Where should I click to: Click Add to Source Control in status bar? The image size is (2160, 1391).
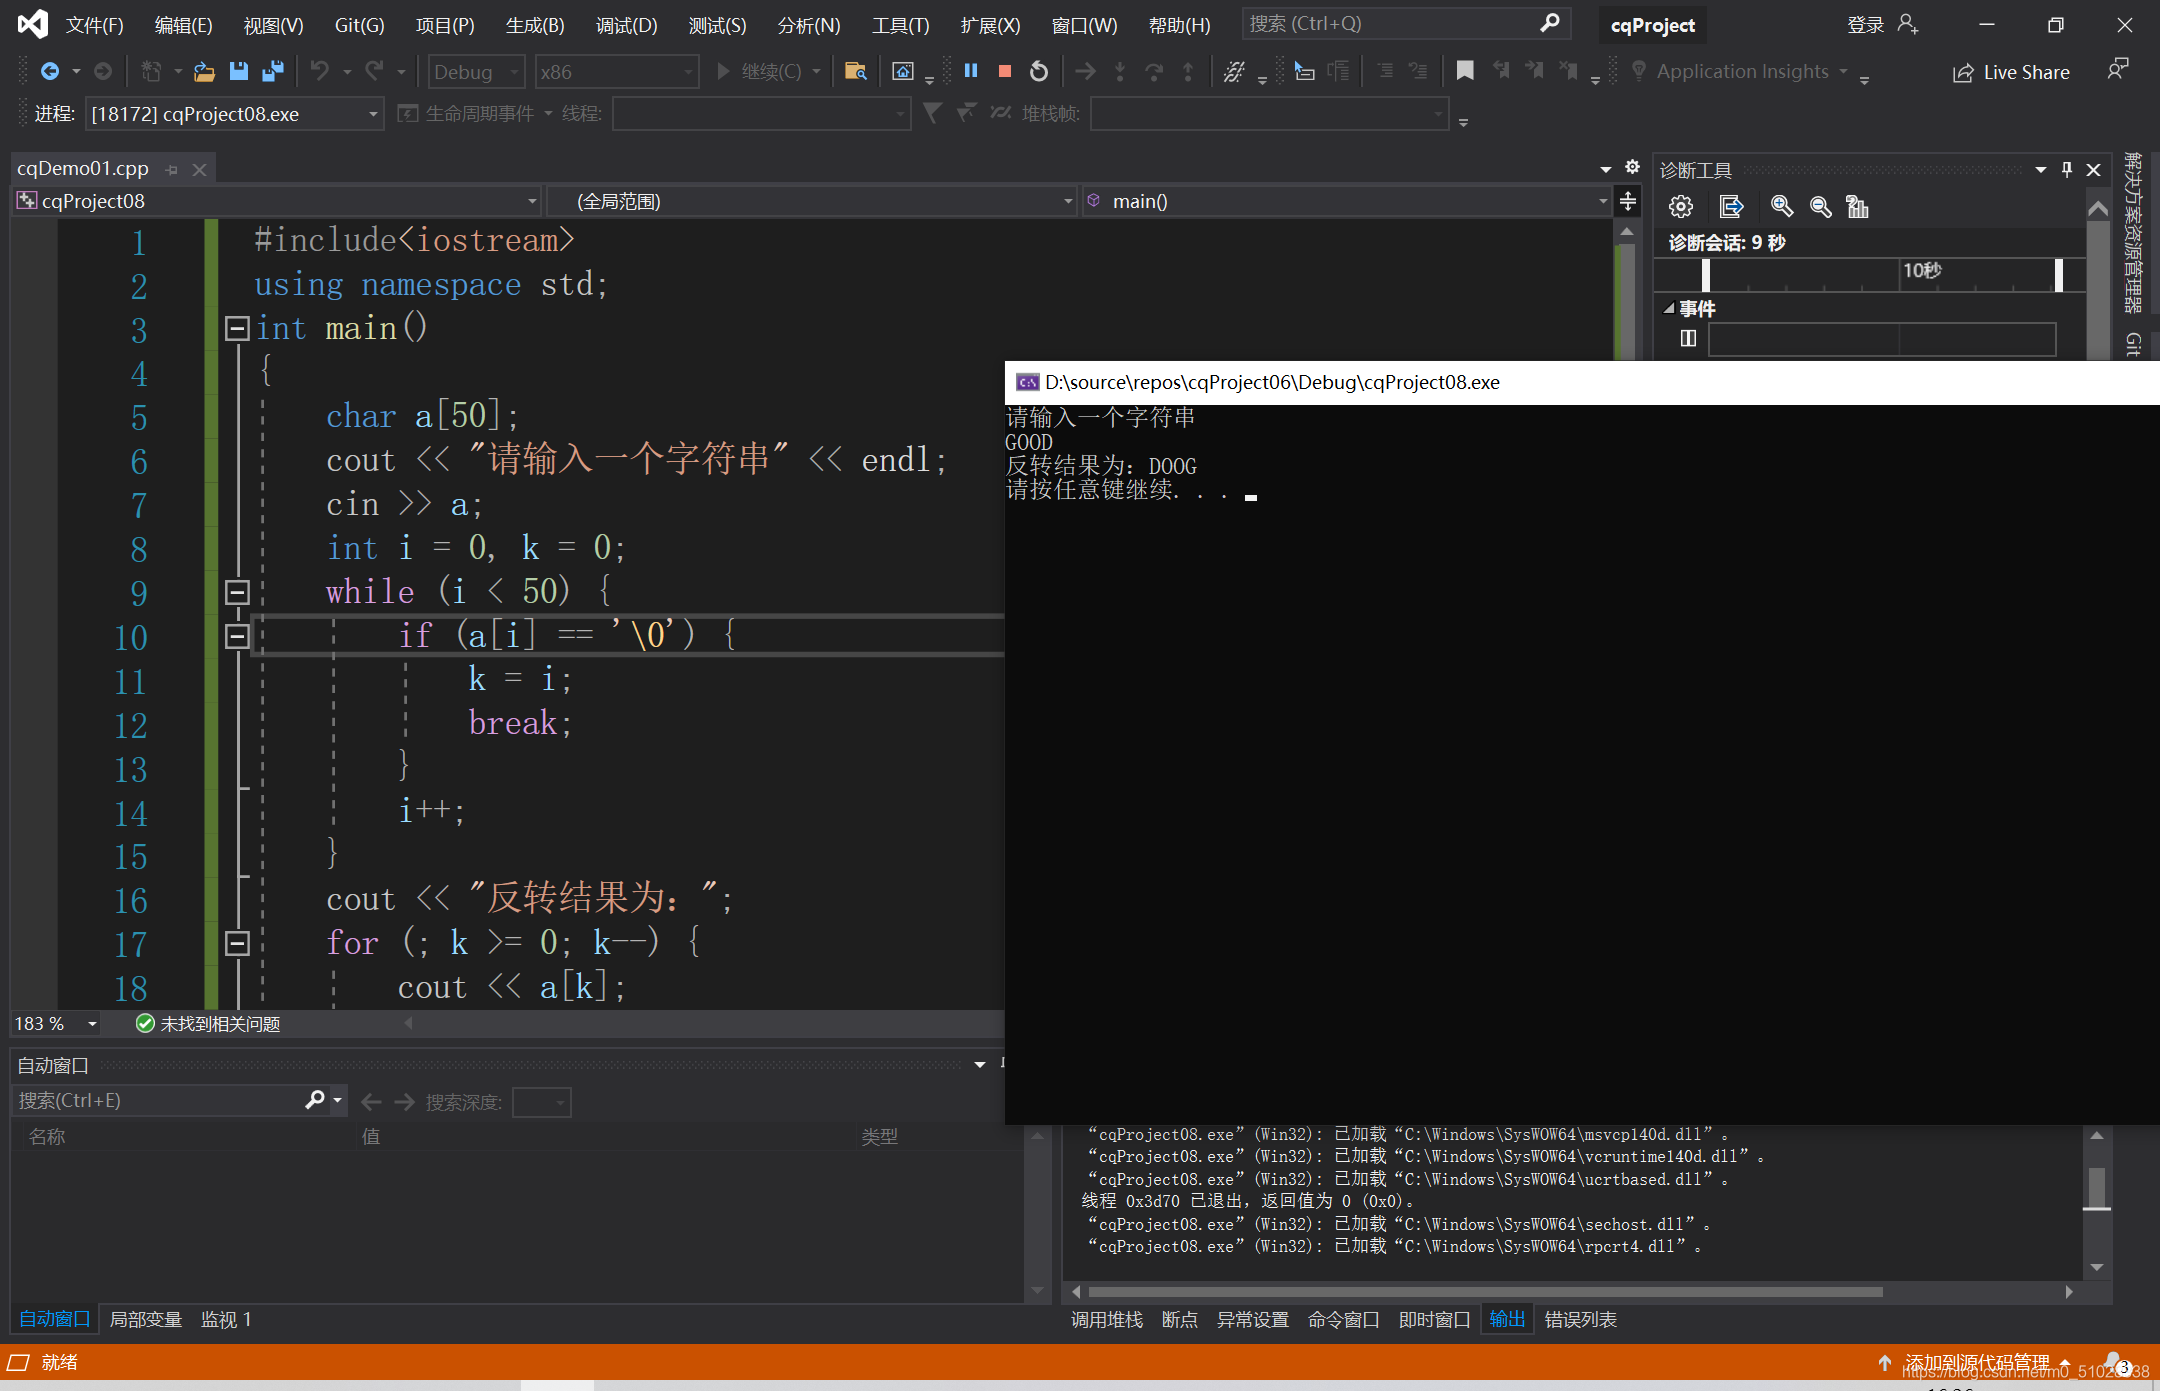click(x=1977, y=1363)
